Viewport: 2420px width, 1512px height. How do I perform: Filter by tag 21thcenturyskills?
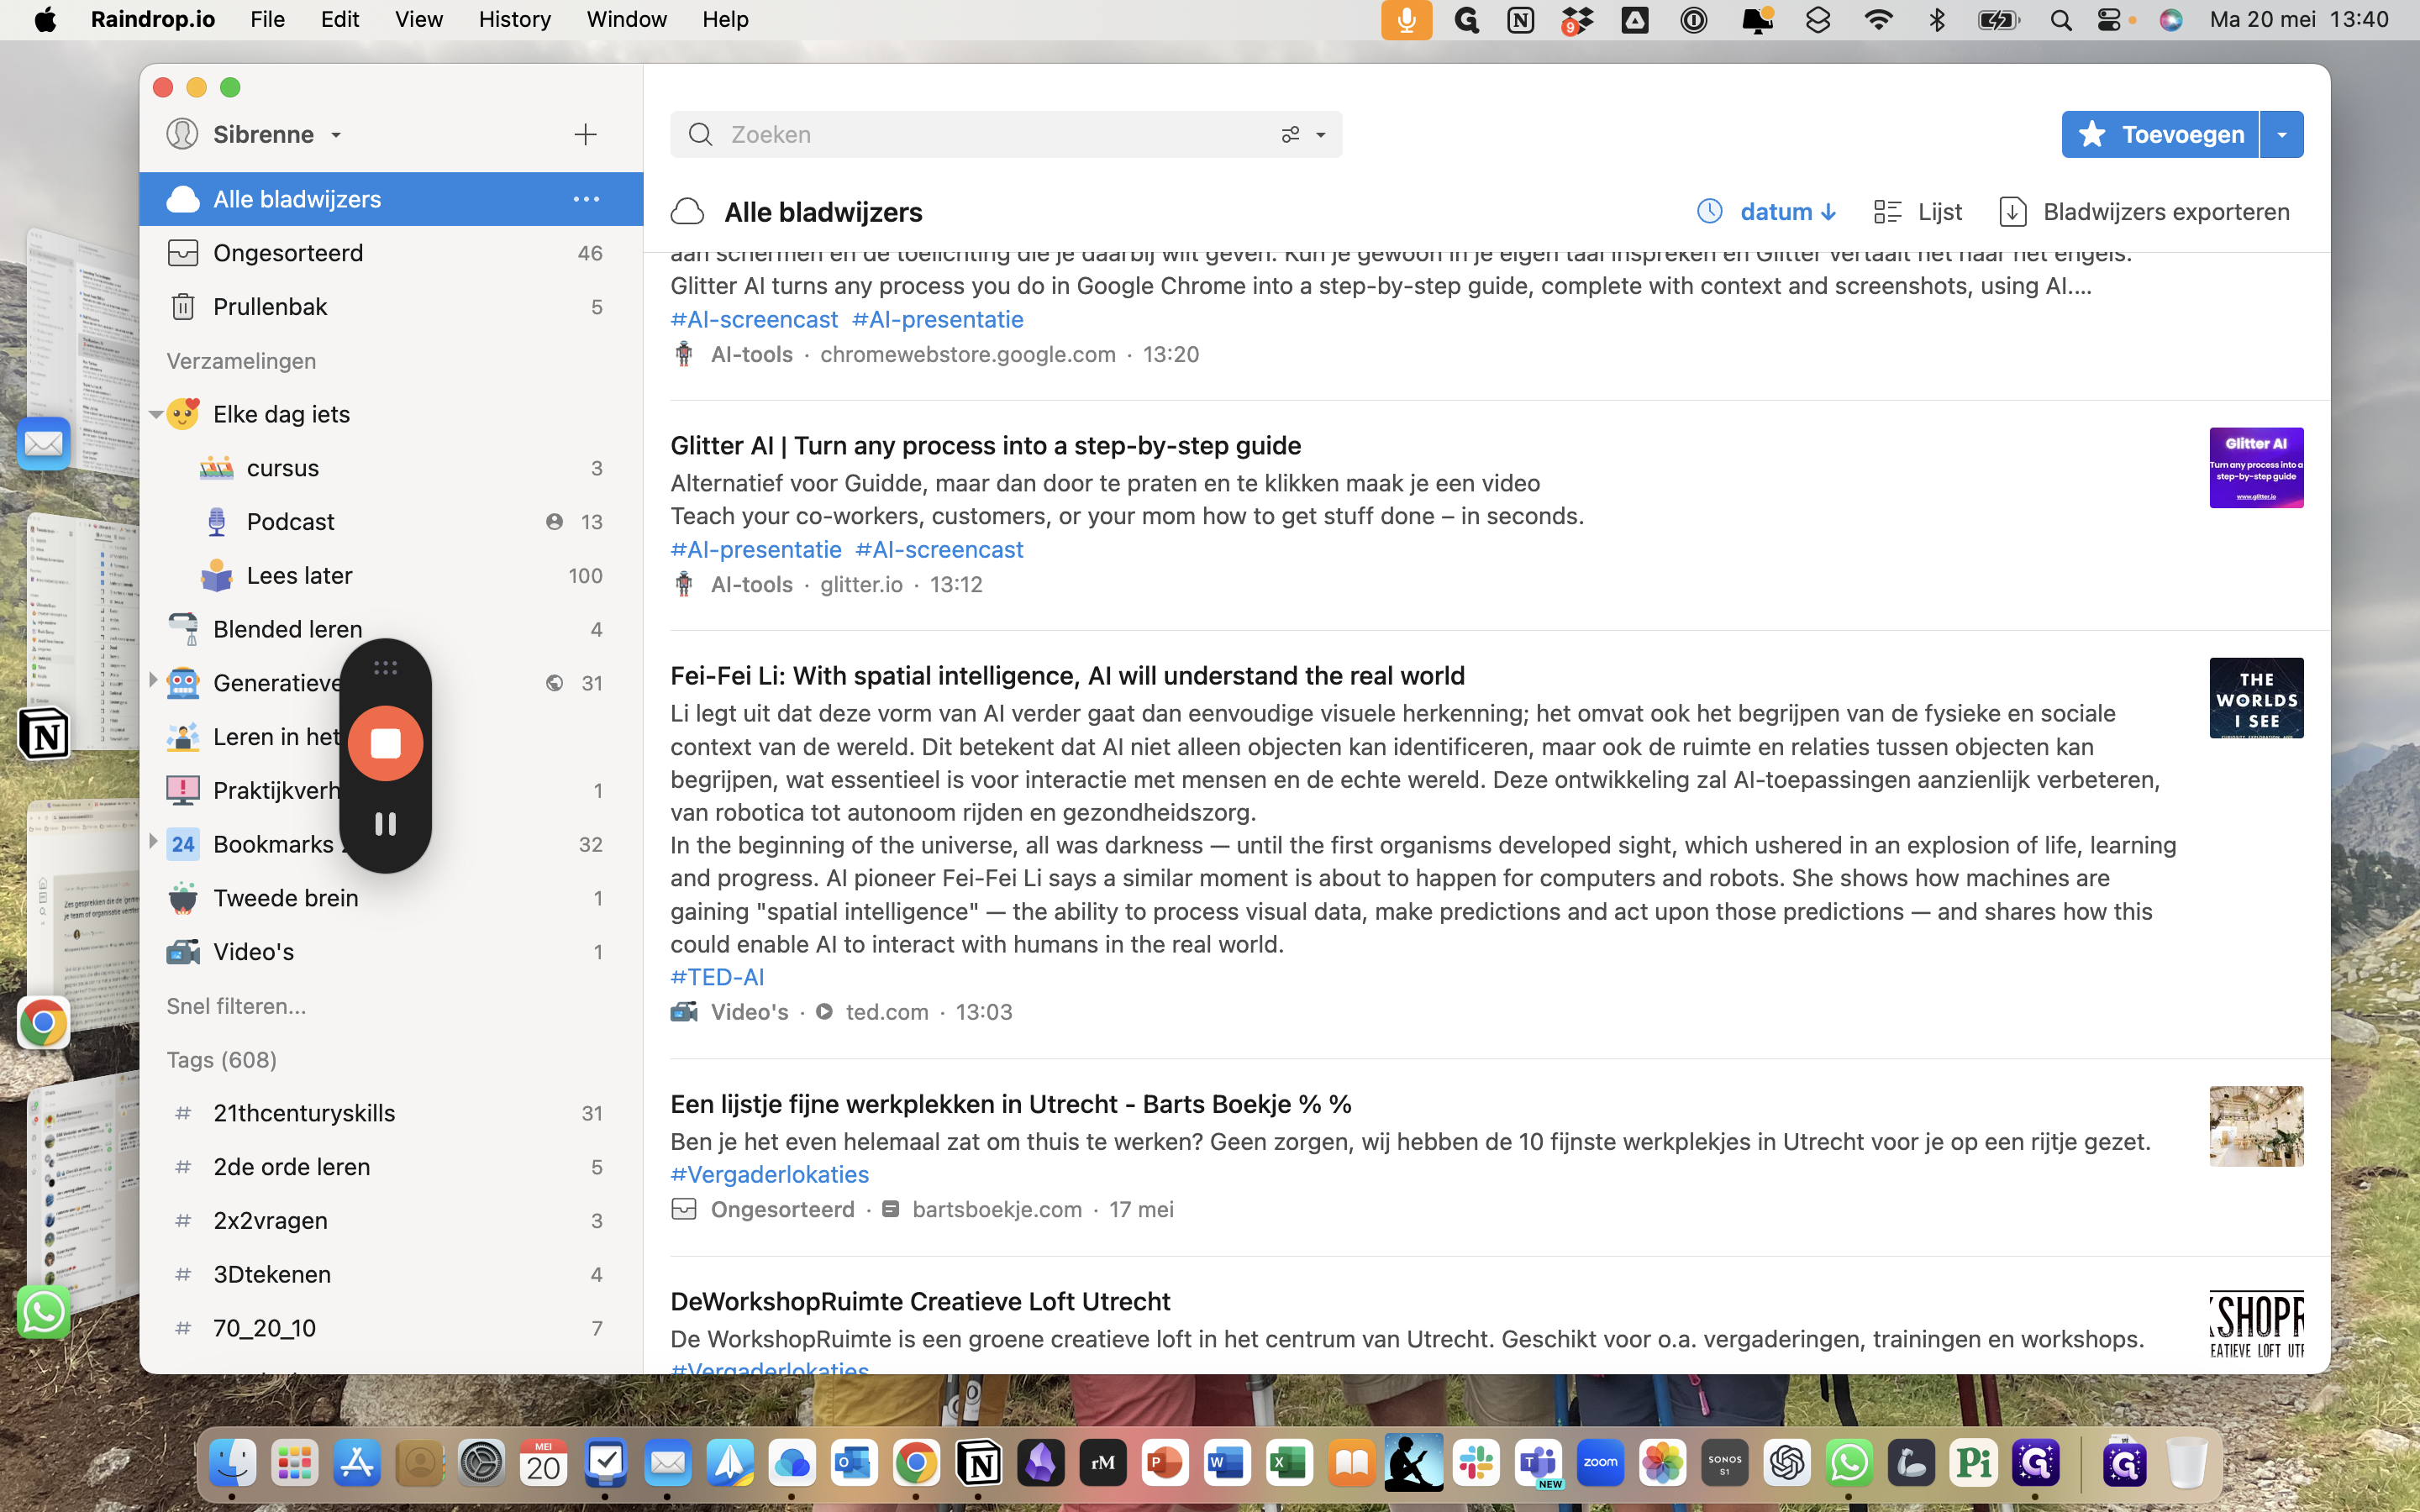pos(391,1113)
